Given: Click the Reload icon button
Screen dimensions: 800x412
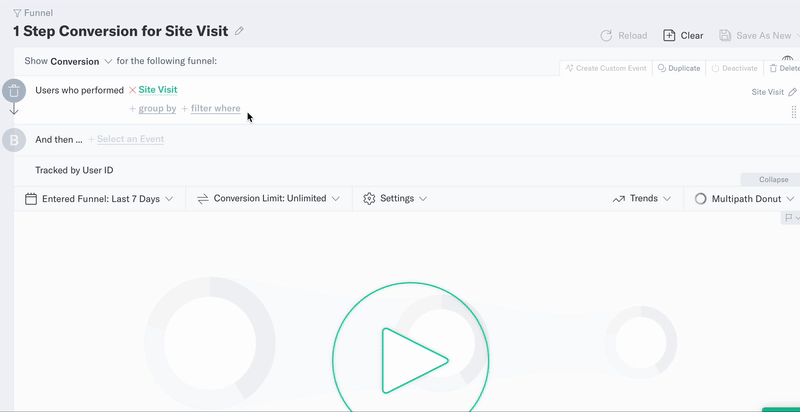Looking at the screenshot, I should (606, 35).
